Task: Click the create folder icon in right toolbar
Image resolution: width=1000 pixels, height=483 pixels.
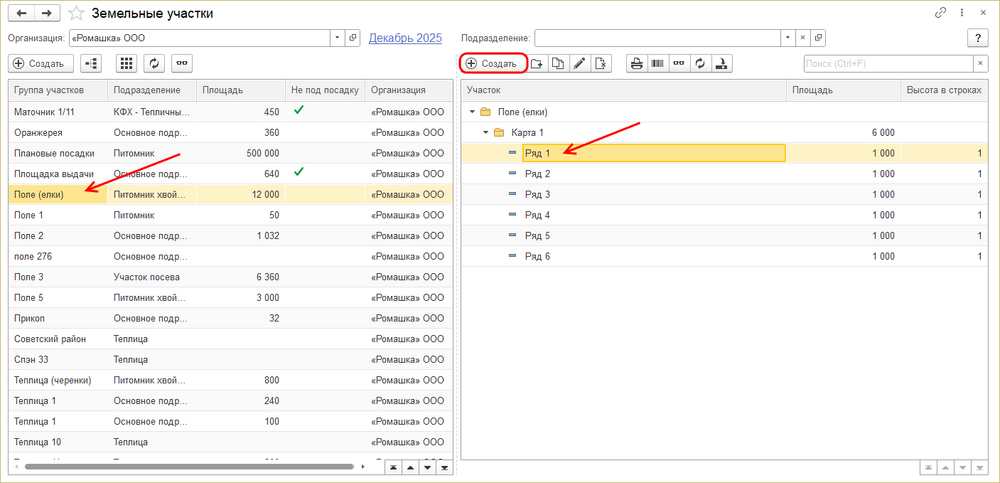Action: (537, 64)
